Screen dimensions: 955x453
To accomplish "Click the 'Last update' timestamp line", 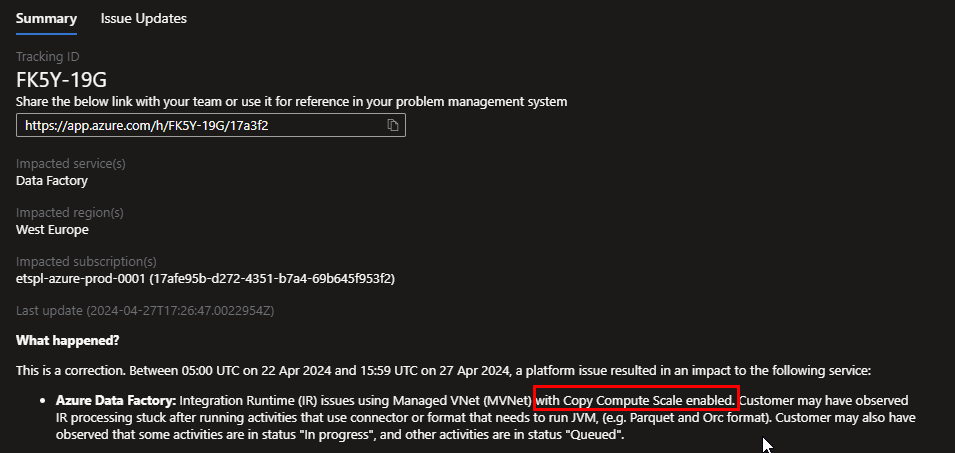I will pyautogui.click(x=145, y=311).
